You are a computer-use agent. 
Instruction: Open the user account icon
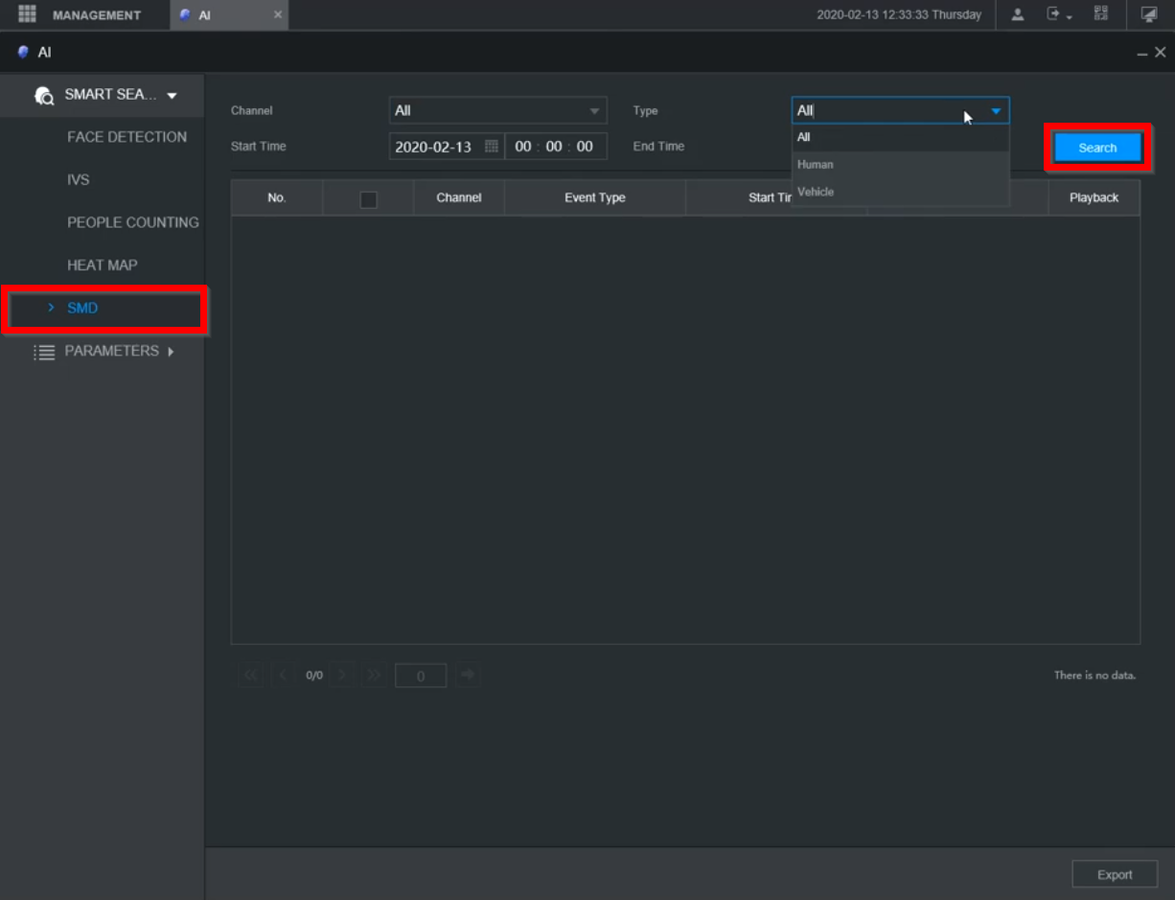click(x=1017, y=14)
